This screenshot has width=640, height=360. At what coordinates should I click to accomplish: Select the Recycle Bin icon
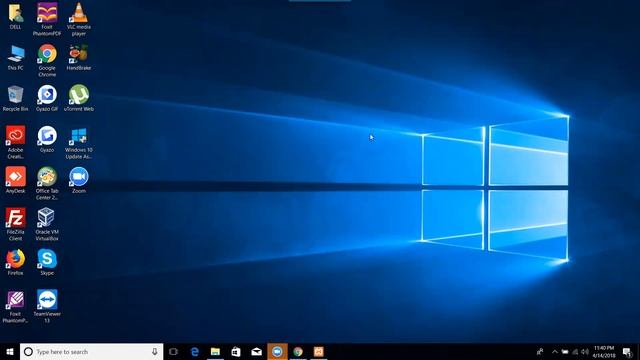pyautogui.click(x=16, y=98)
